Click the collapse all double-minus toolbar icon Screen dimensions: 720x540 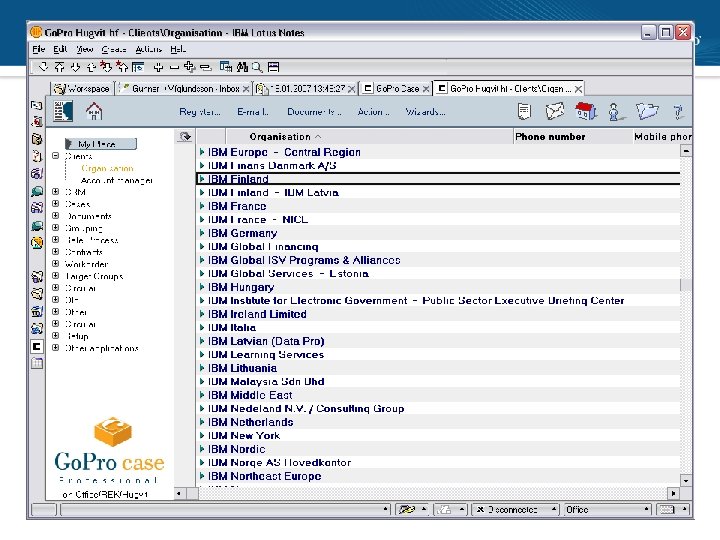[205, 68]
